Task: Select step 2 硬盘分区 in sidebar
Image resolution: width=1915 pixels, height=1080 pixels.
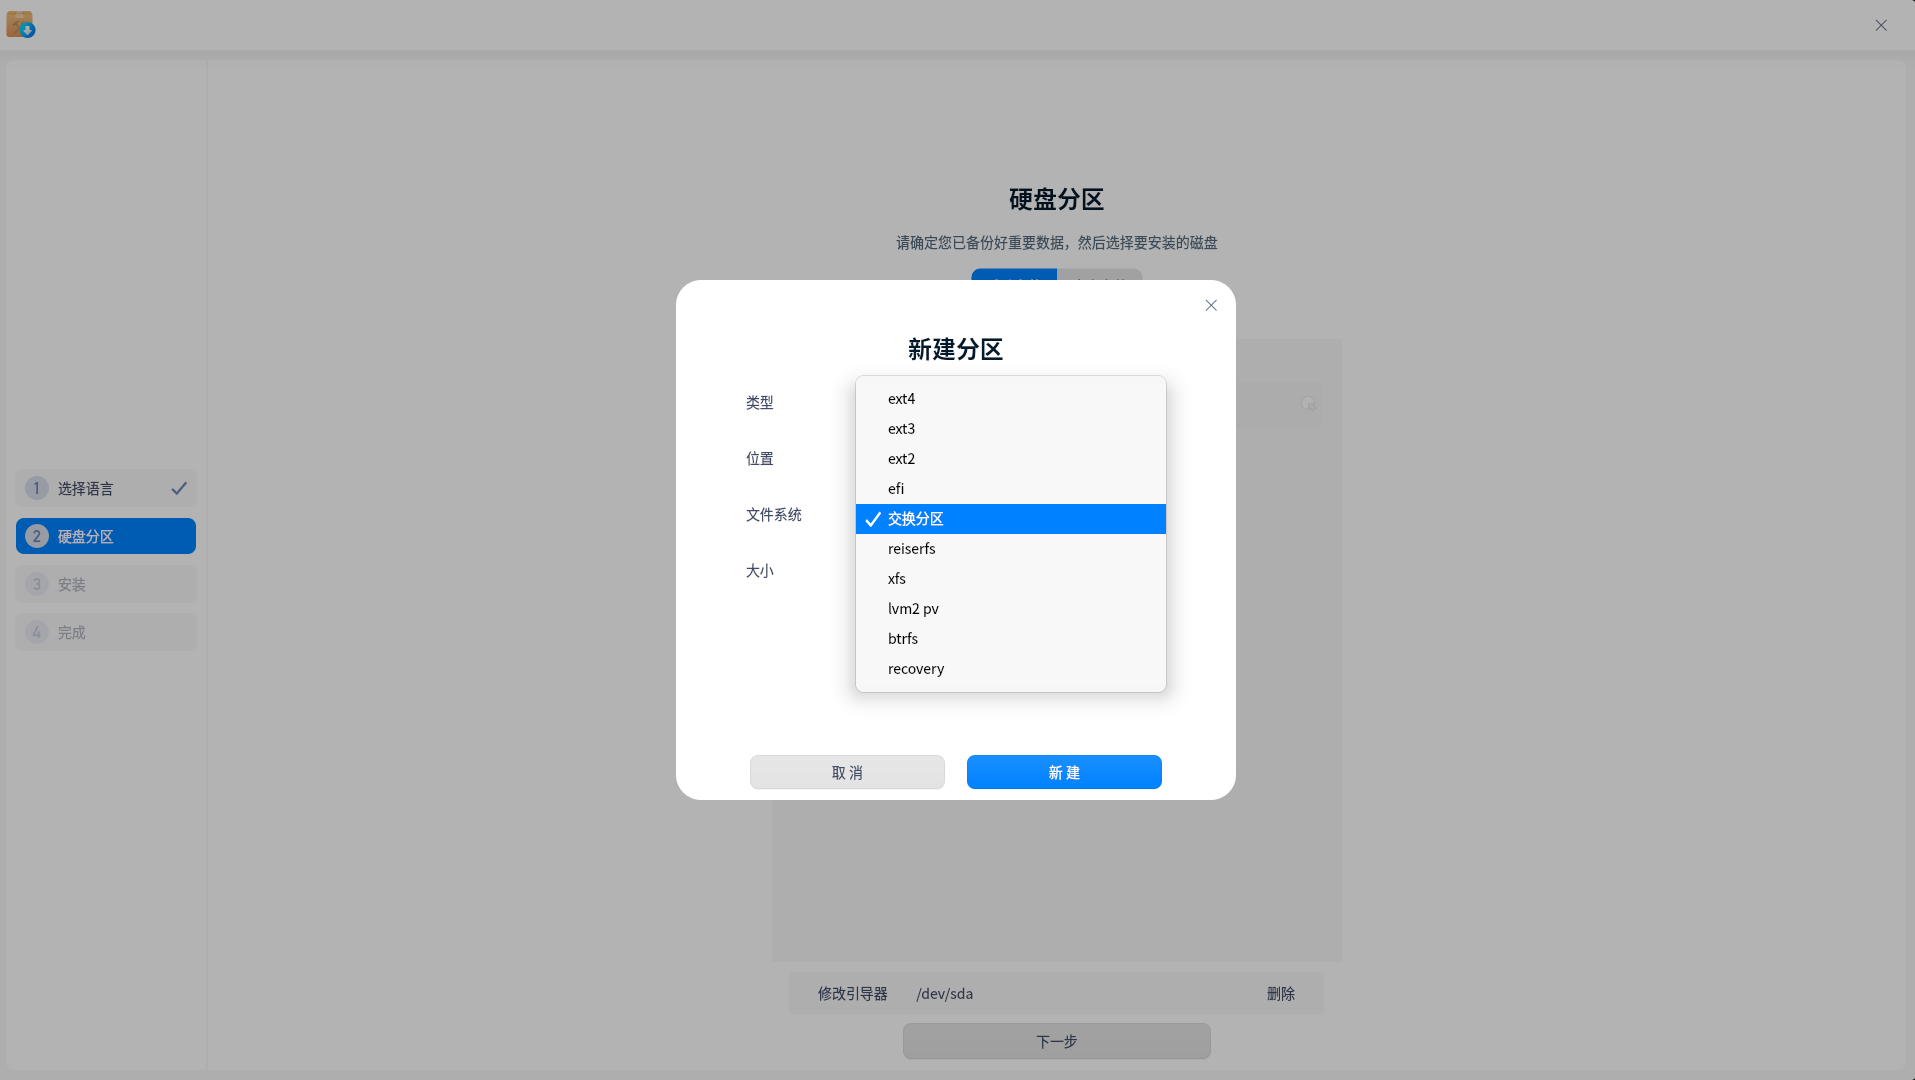Action: click(x=106, y=536)
